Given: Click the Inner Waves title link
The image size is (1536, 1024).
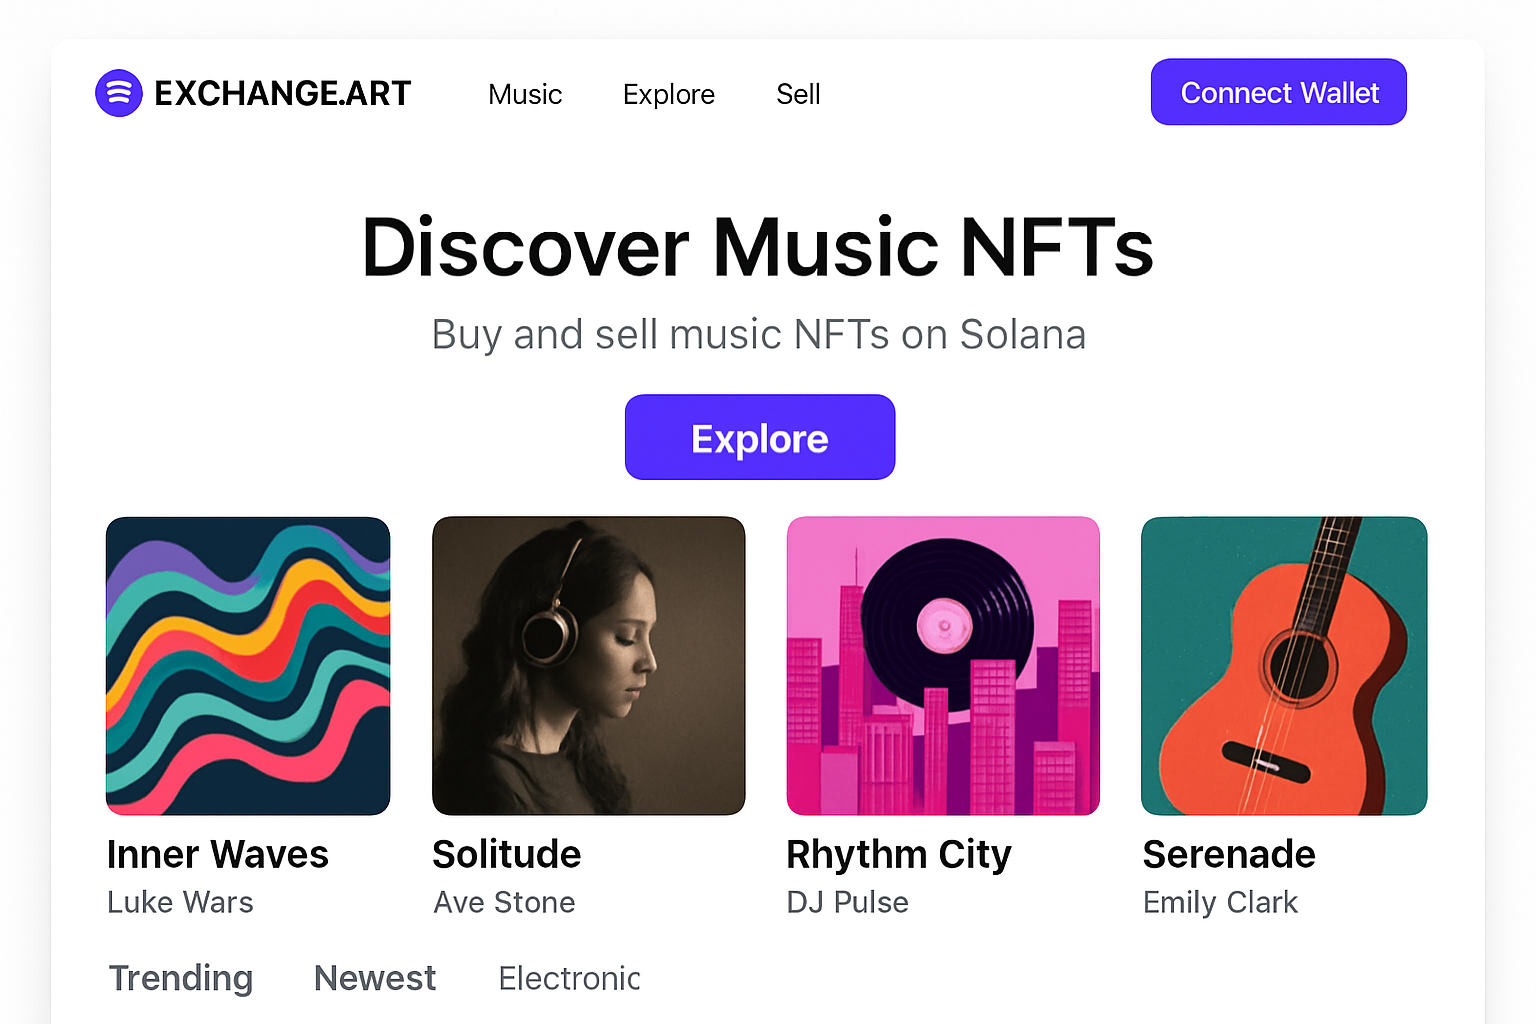Looking at the screenshot, I should 218,855.
